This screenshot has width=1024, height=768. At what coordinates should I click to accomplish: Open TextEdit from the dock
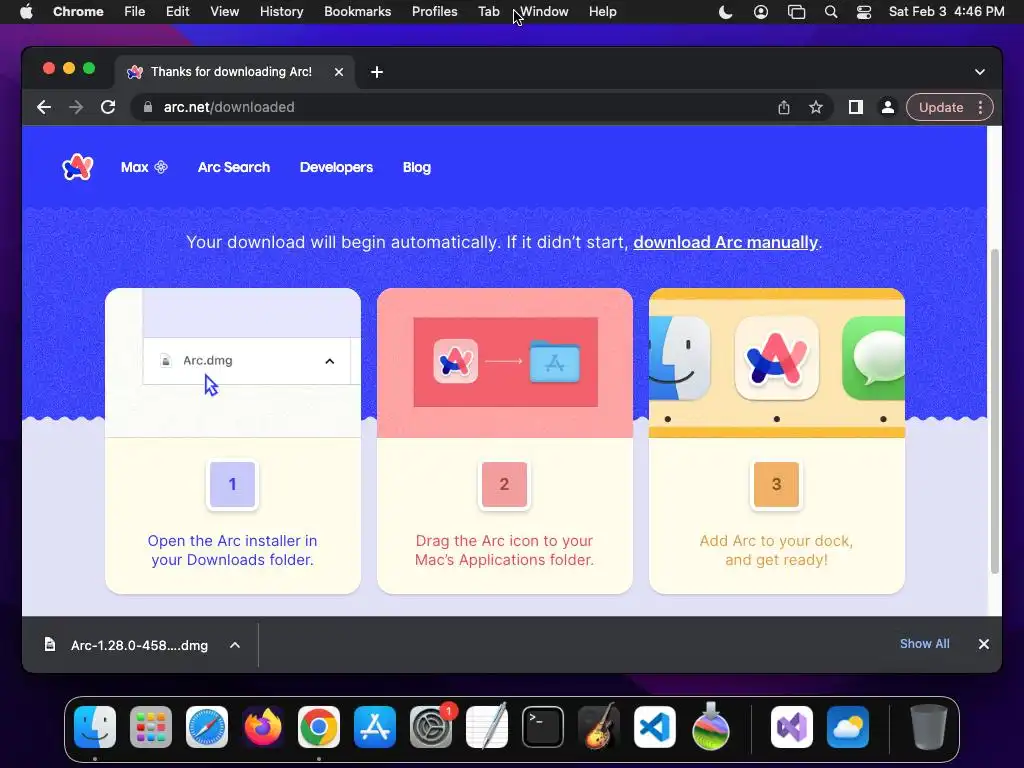pos(487,726)
